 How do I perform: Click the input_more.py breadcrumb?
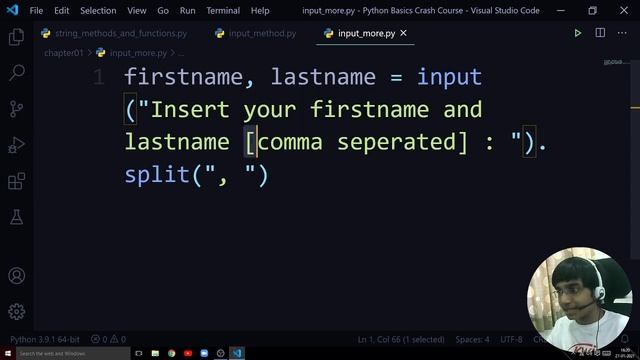[x=138, y=53]
